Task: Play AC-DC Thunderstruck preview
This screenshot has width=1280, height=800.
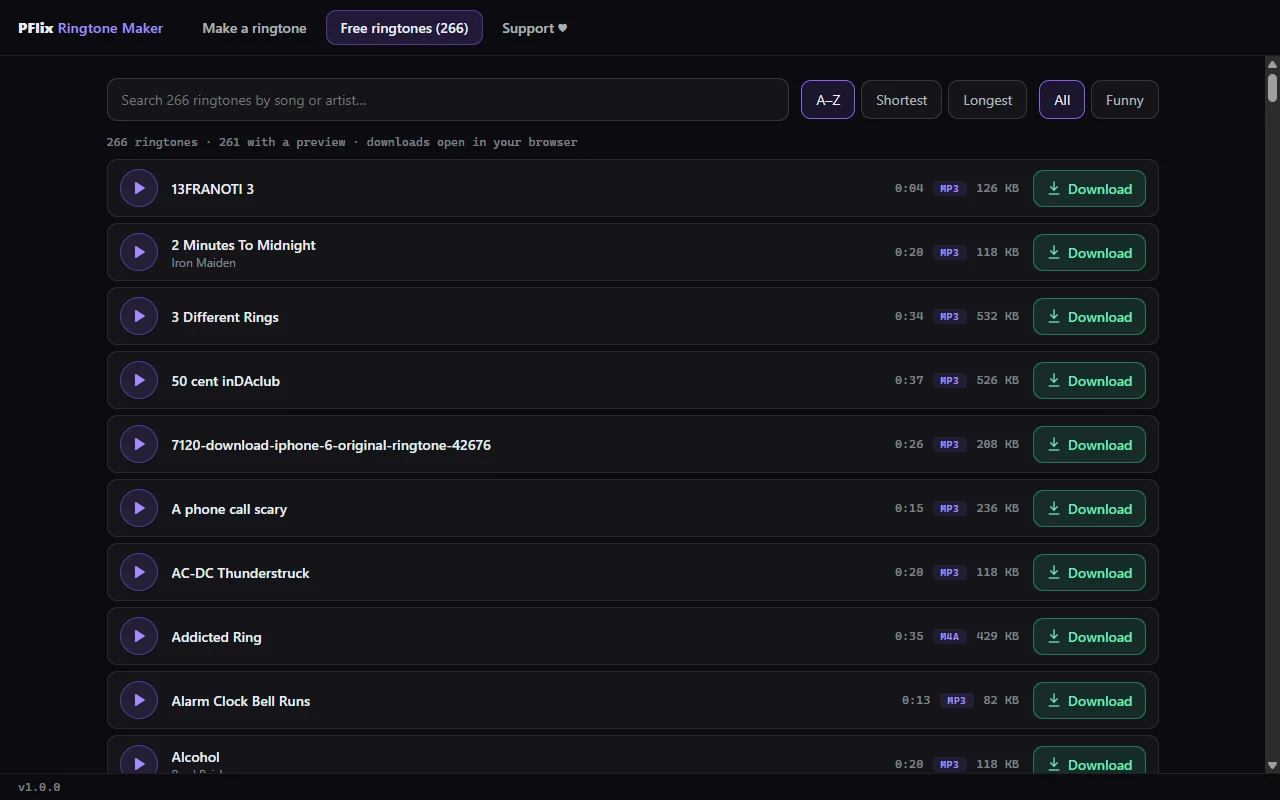Action: (139, 572)
